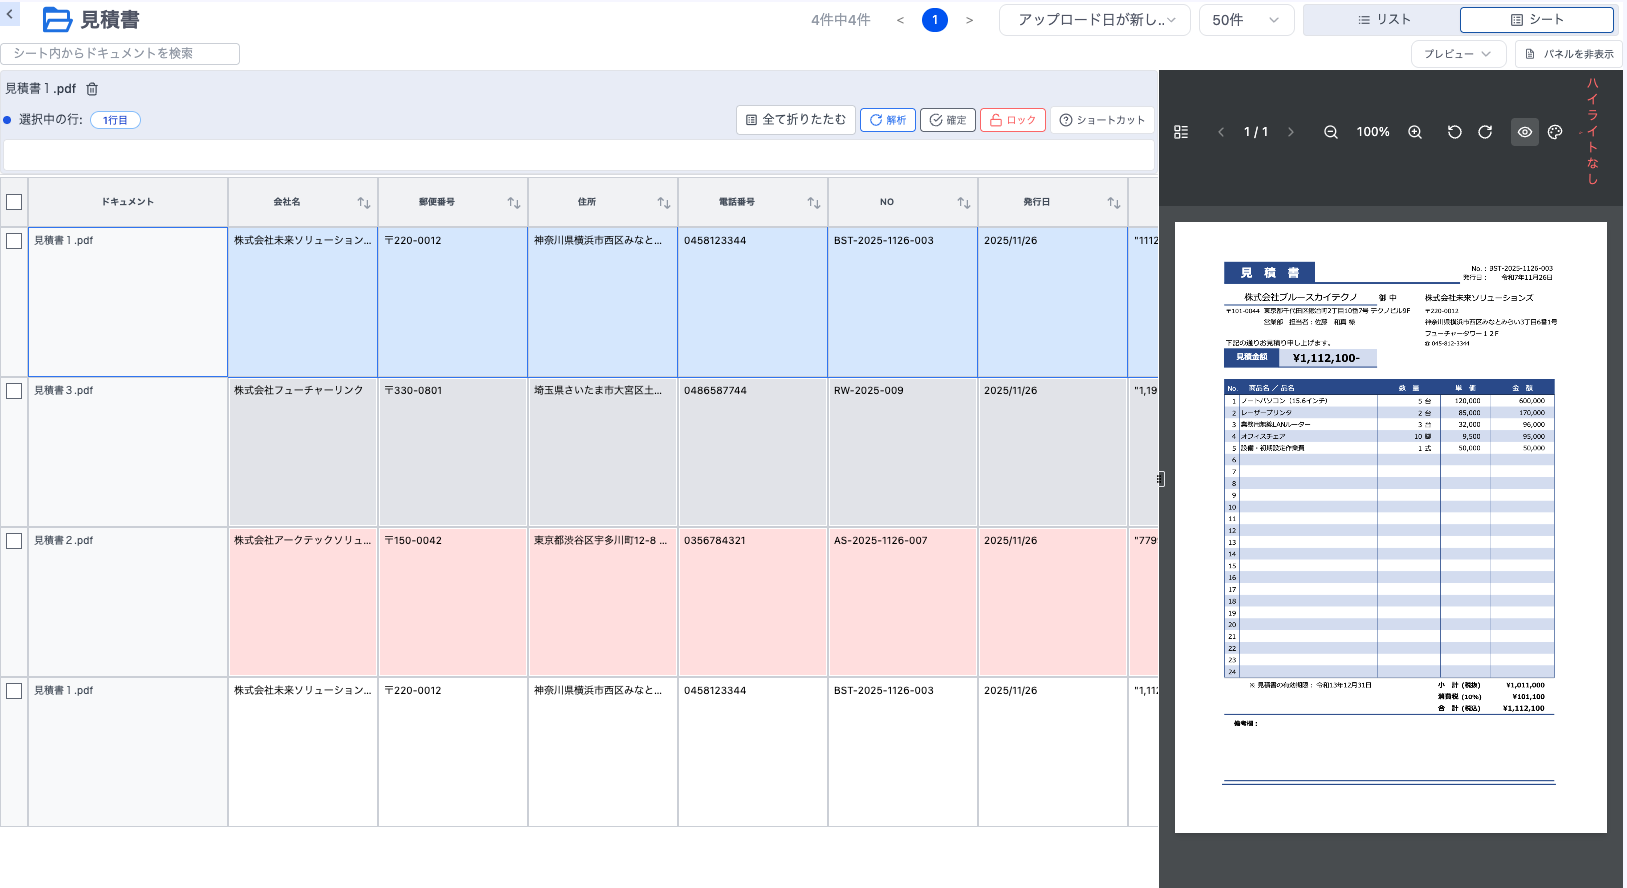Open the 50件 page size dropdown
Viewport: 1627px width, 888px height.
coord(1246,20)
